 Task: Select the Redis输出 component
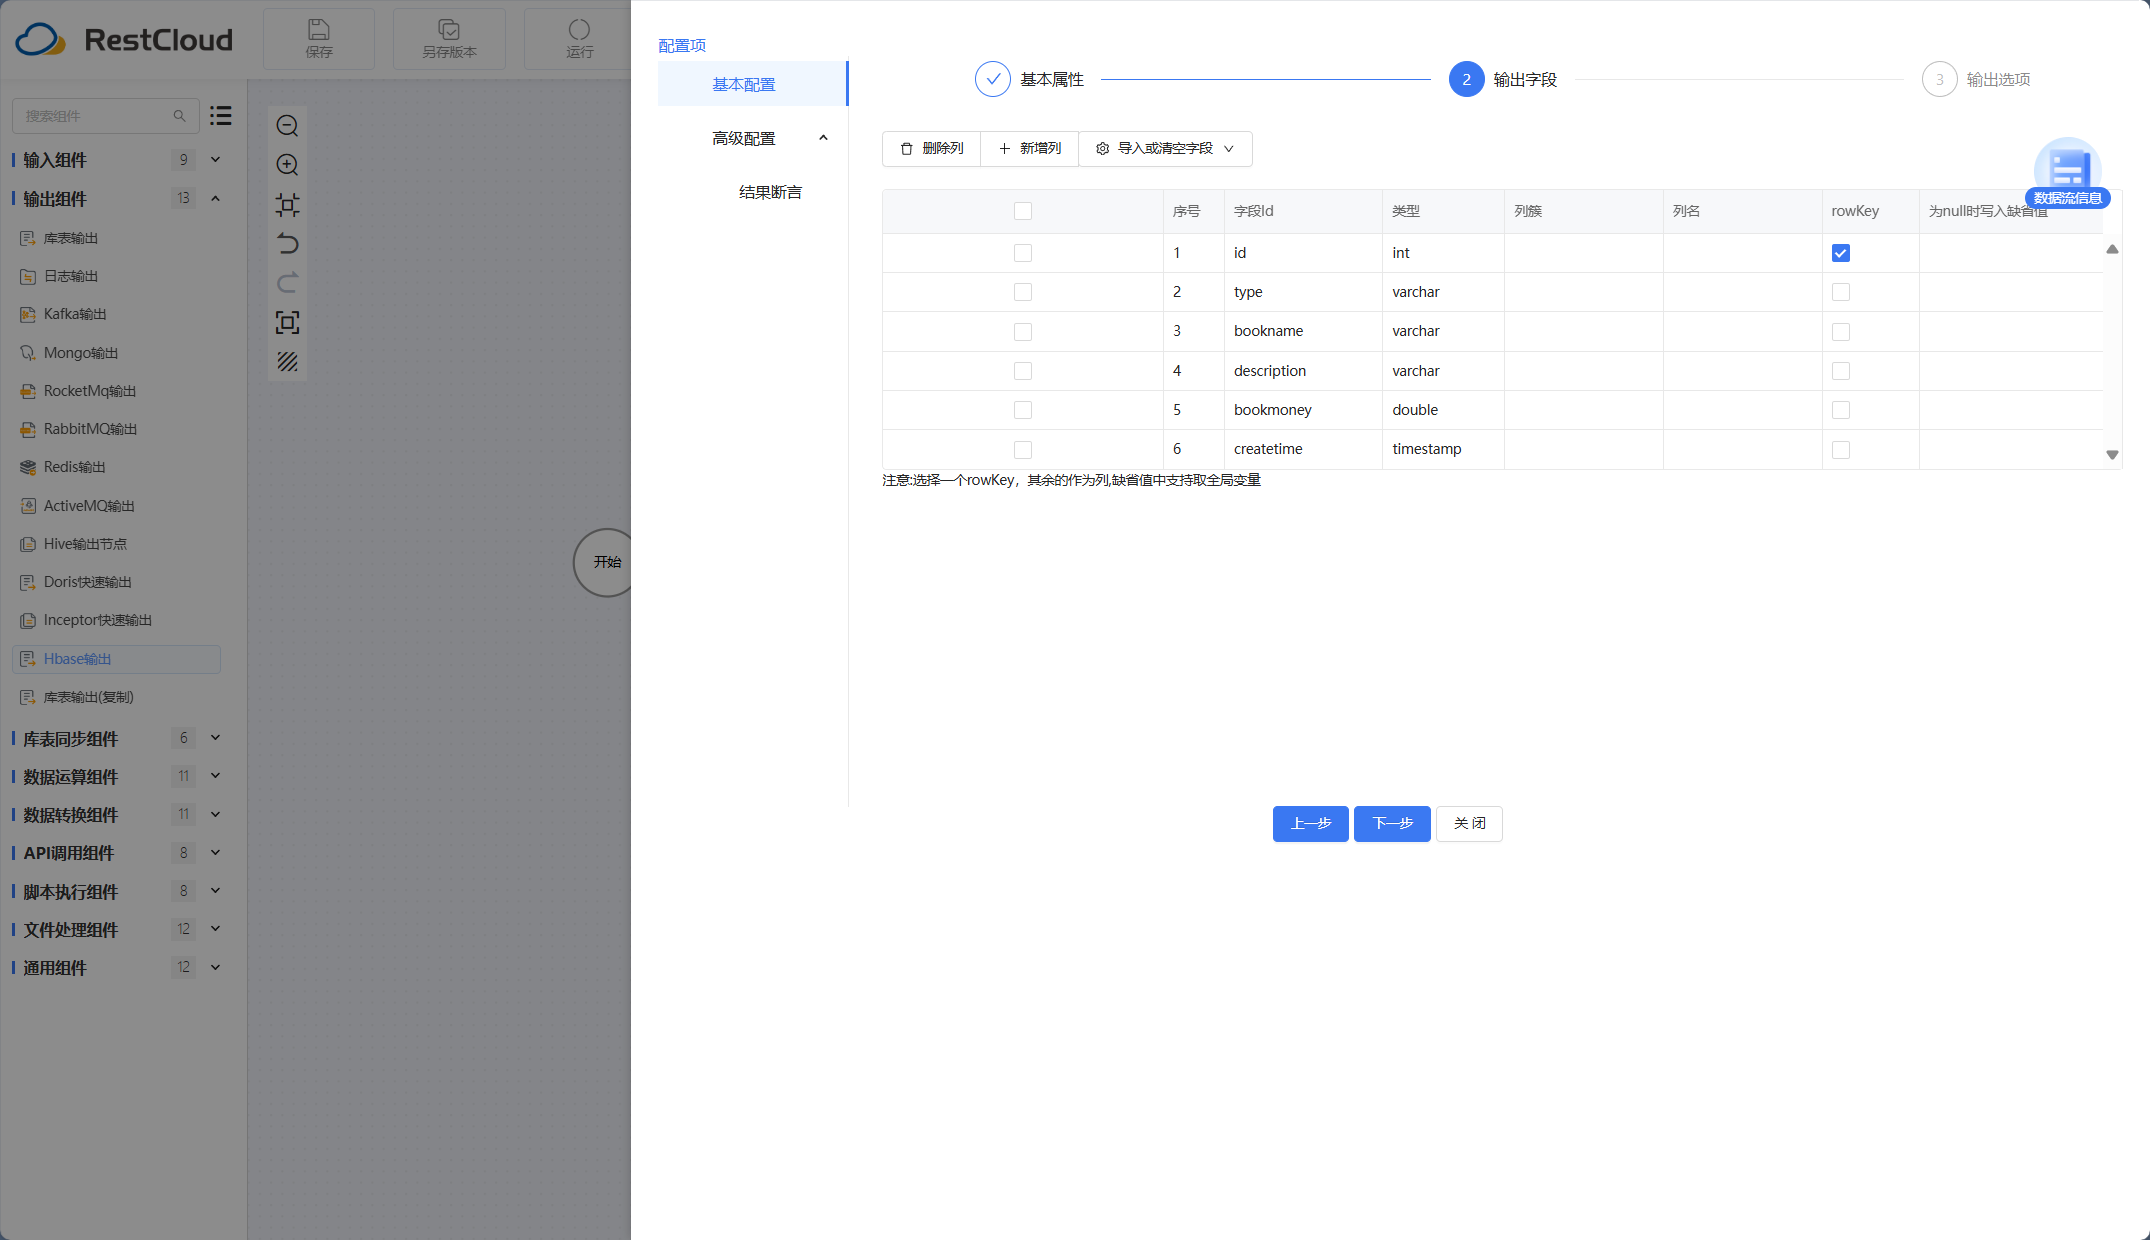click(x=116, y=467)
